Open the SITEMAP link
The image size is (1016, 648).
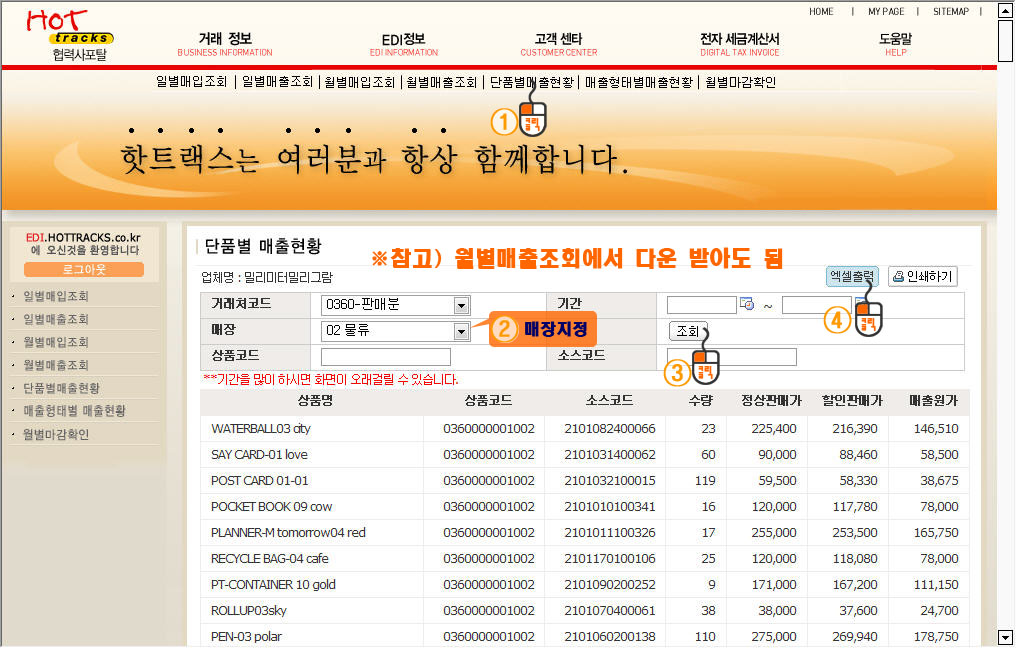coord(951,11)
